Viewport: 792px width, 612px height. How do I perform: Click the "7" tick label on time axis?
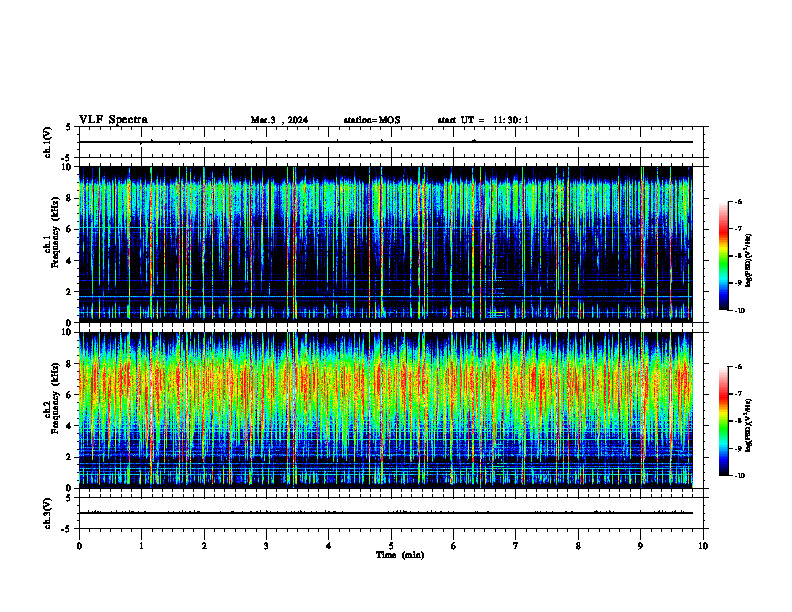(x=516, y=546)
